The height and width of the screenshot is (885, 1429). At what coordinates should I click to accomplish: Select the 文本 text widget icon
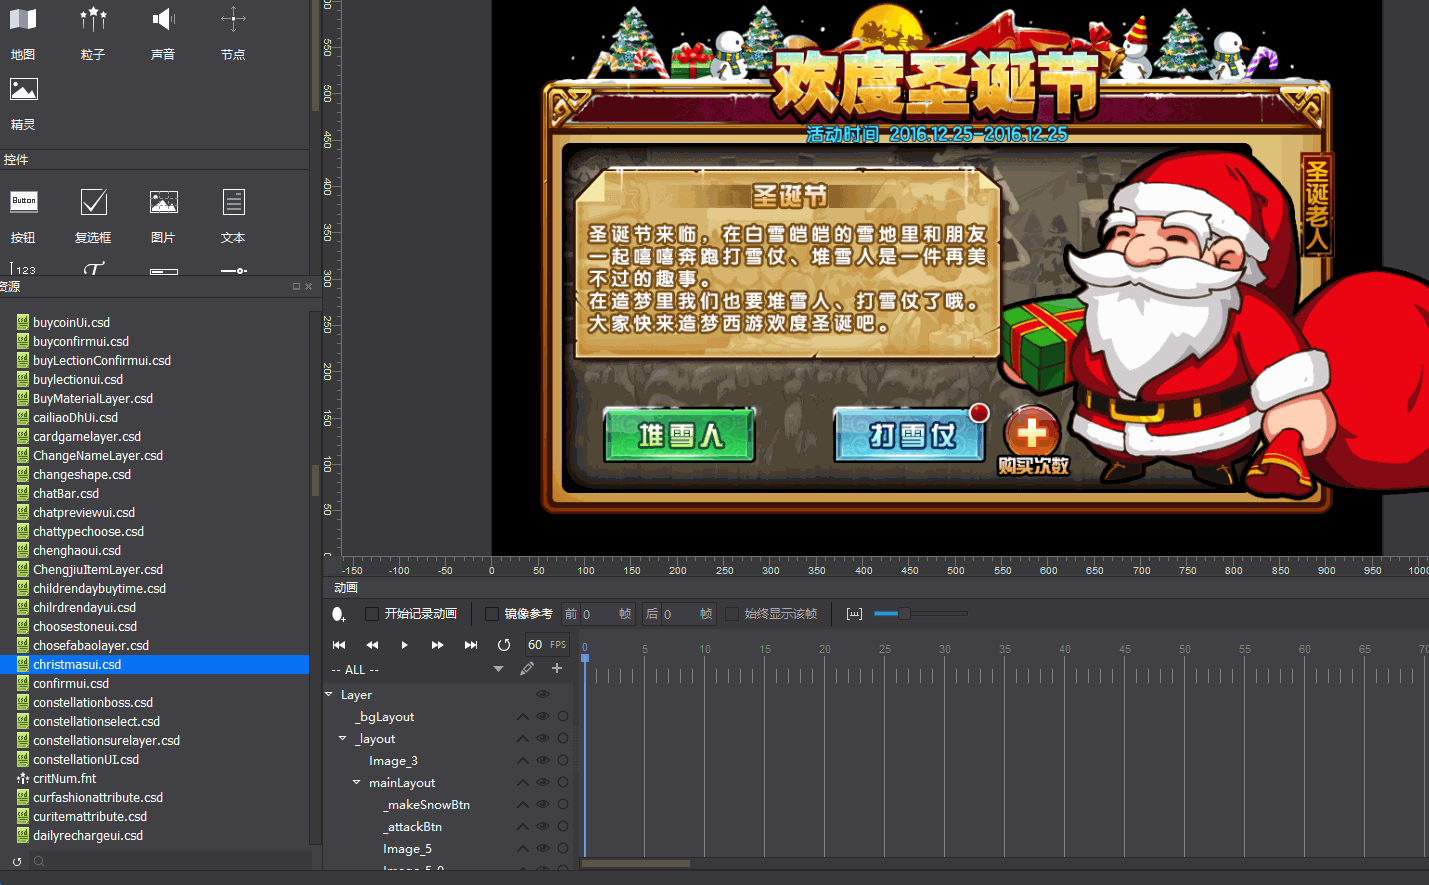233,202
